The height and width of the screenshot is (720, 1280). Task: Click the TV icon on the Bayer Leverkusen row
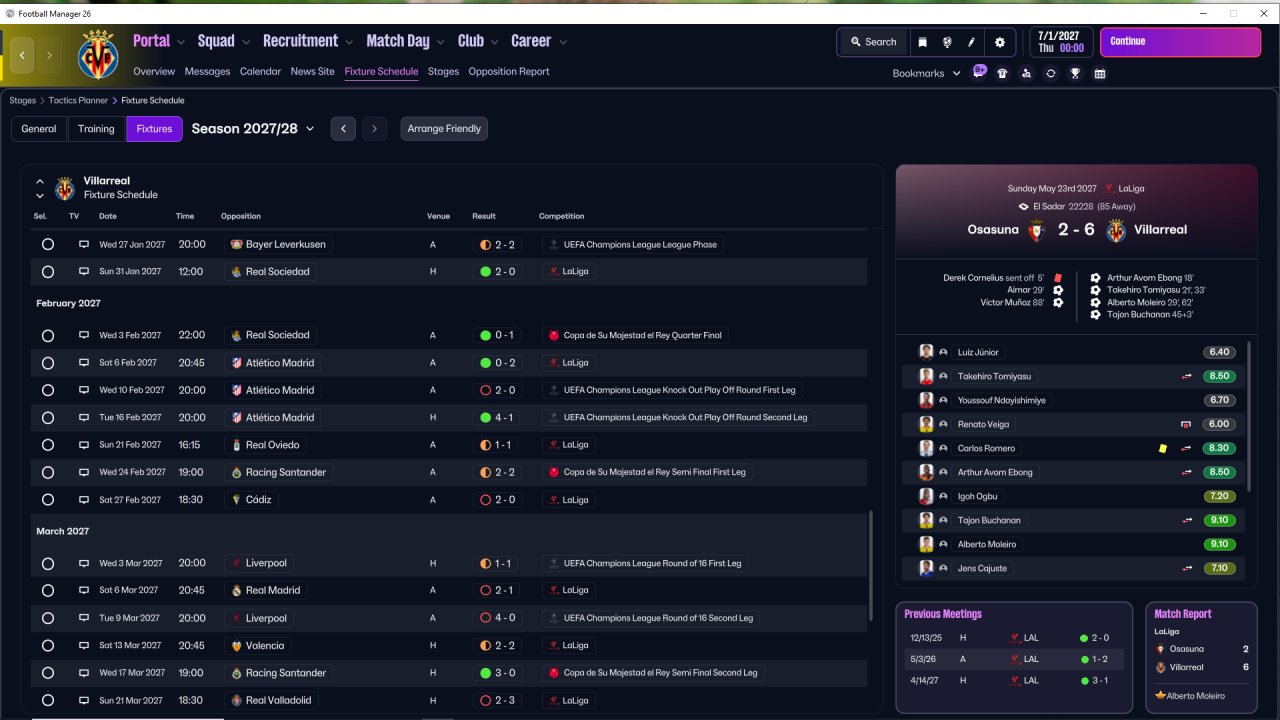84,244
